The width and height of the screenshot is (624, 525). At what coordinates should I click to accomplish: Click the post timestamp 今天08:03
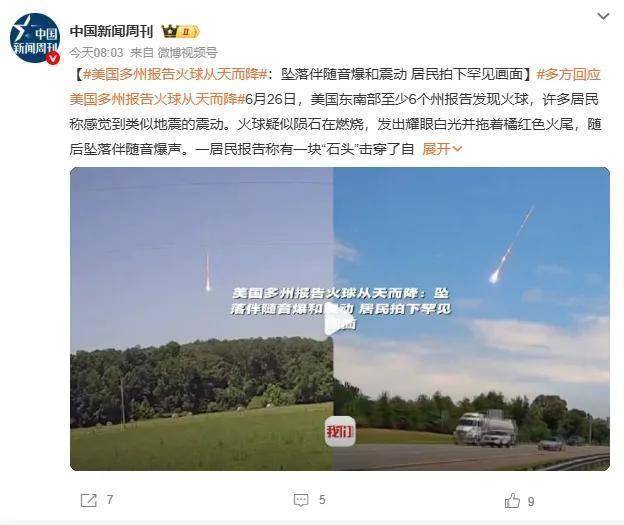click(97, 53)
